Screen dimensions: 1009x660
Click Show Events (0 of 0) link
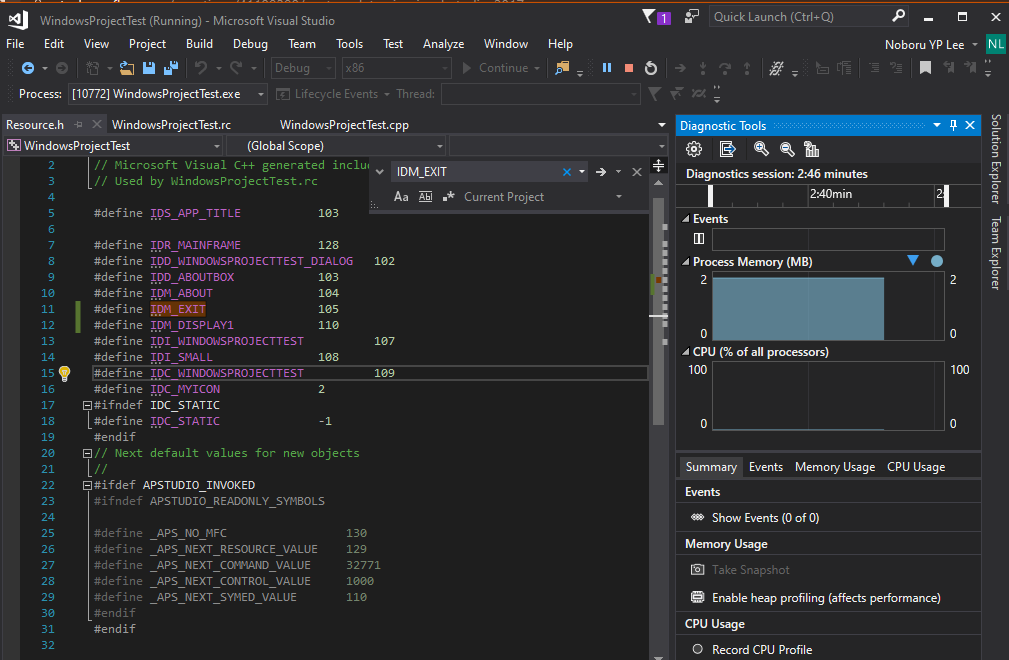[765, 518]
